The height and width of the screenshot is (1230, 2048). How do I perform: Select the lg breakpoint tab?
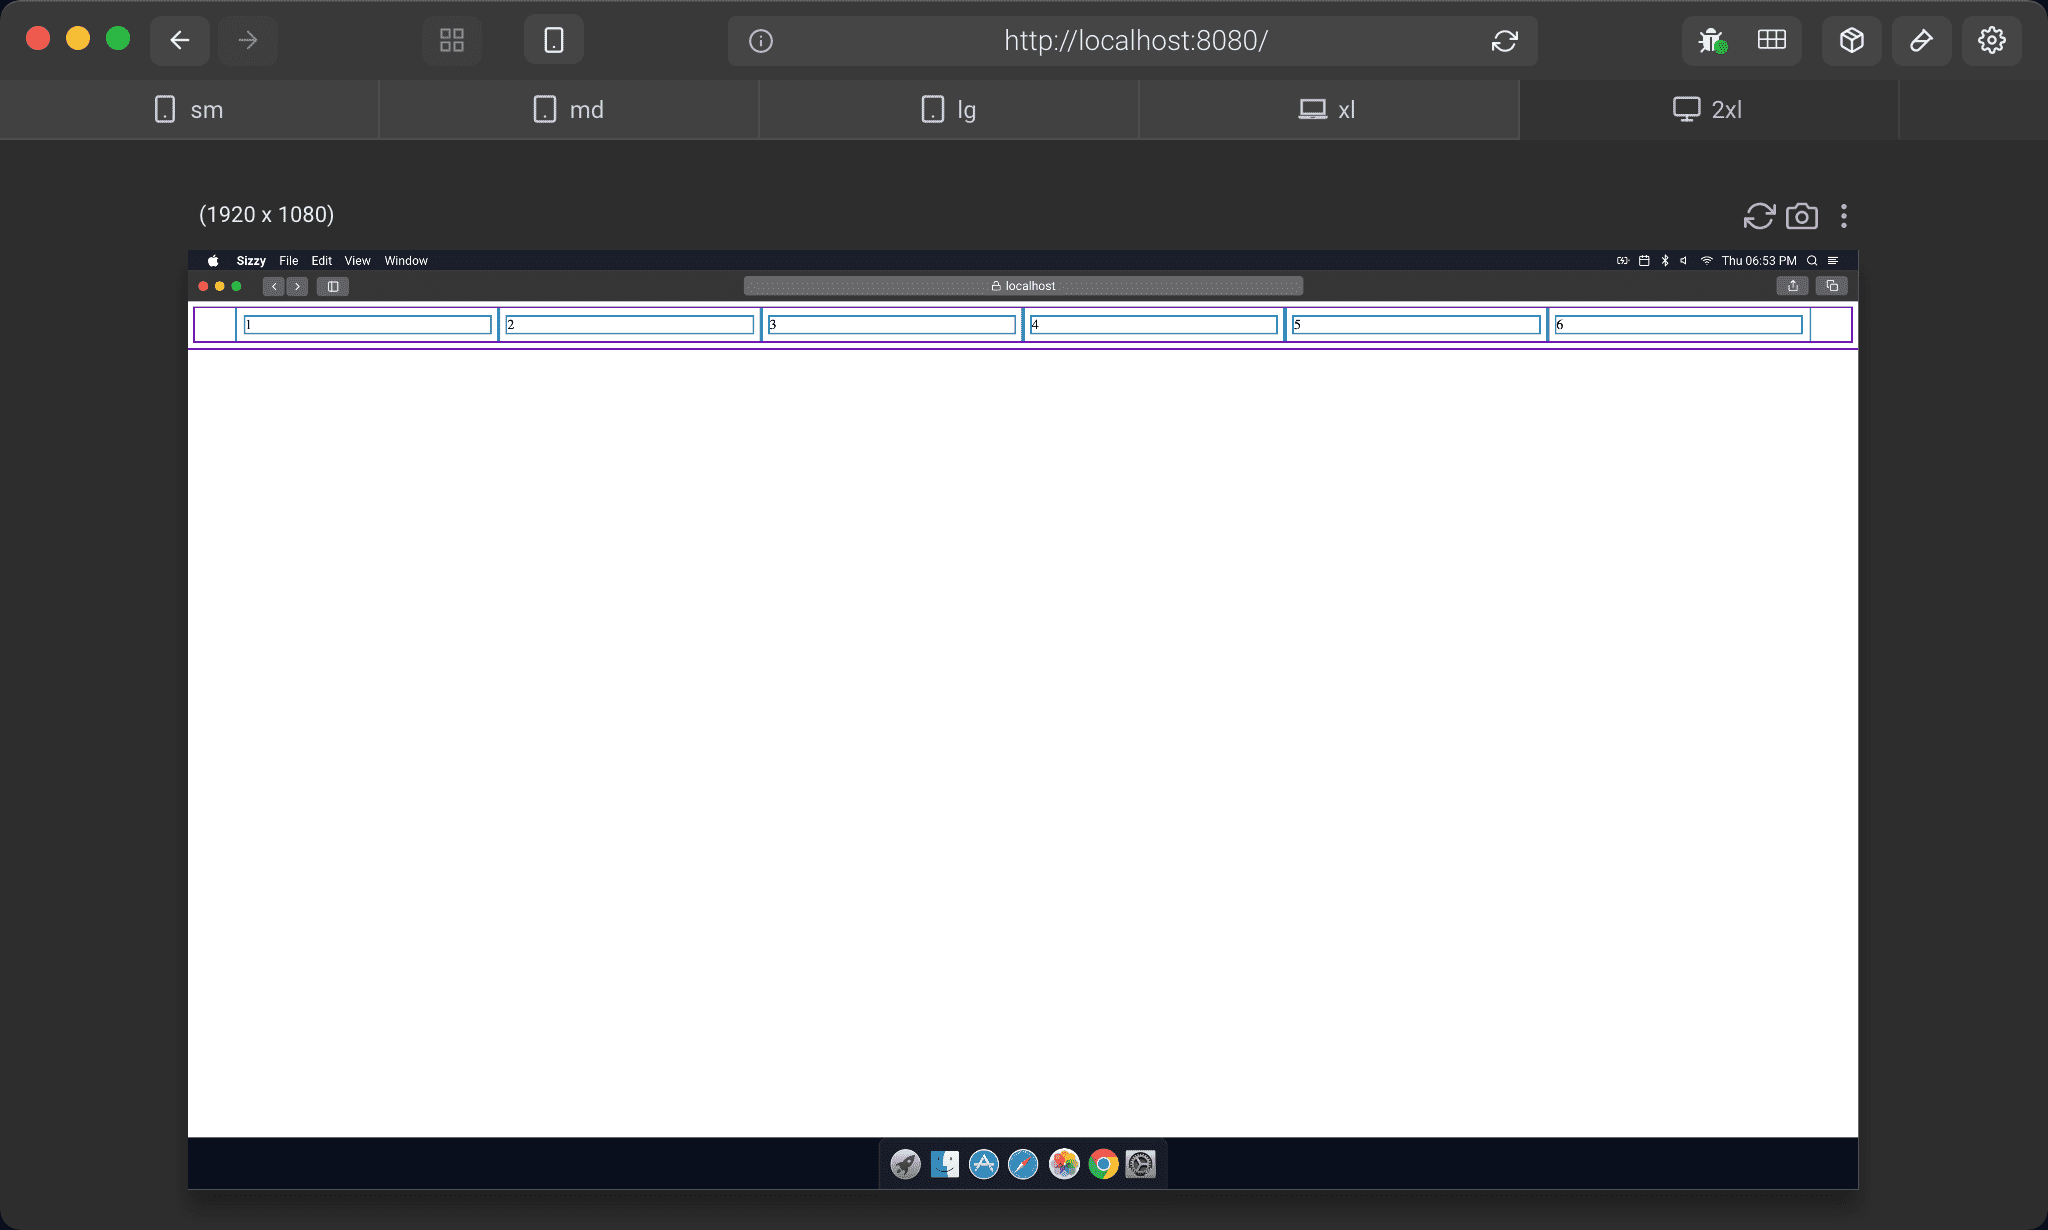pyautogui.click(x=948, y=110)
